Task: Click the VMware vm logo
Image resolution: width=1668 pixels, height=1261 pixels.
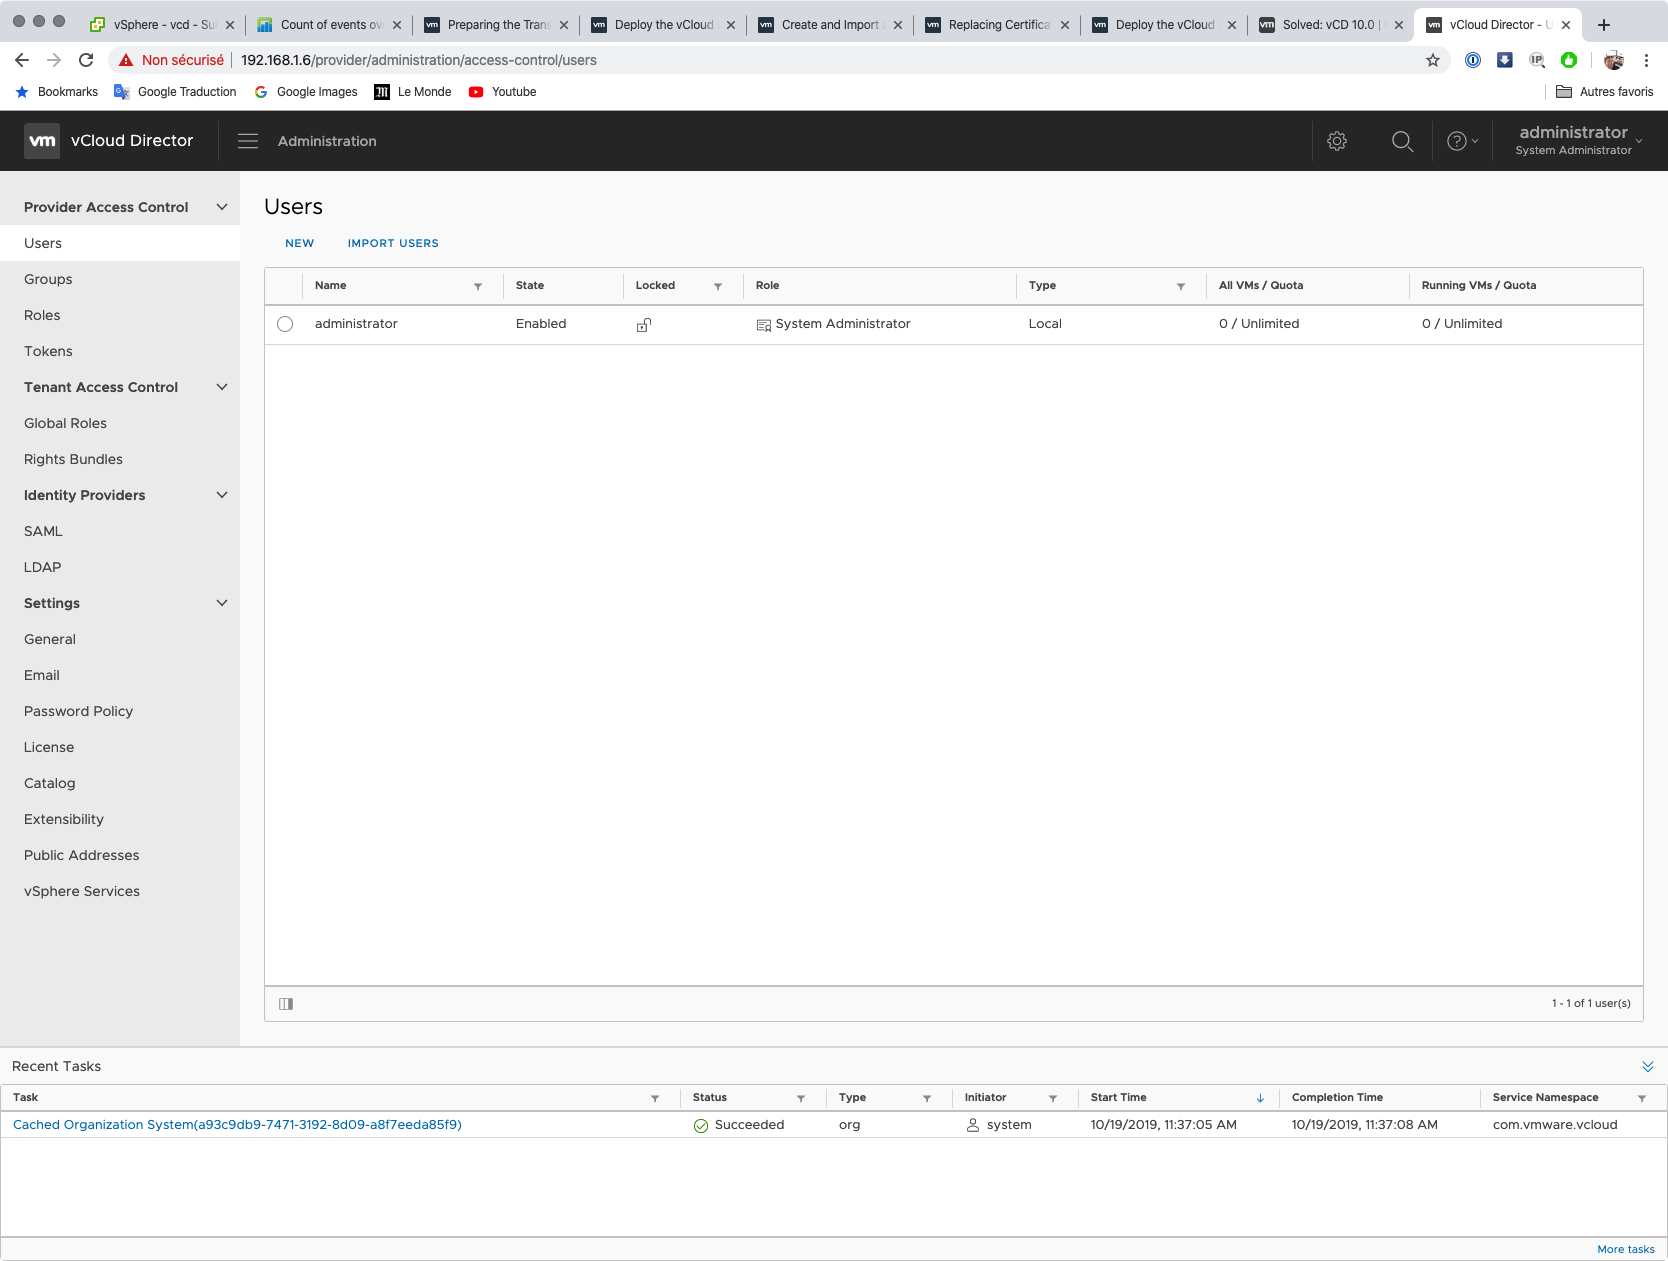Action: point(42,141)
